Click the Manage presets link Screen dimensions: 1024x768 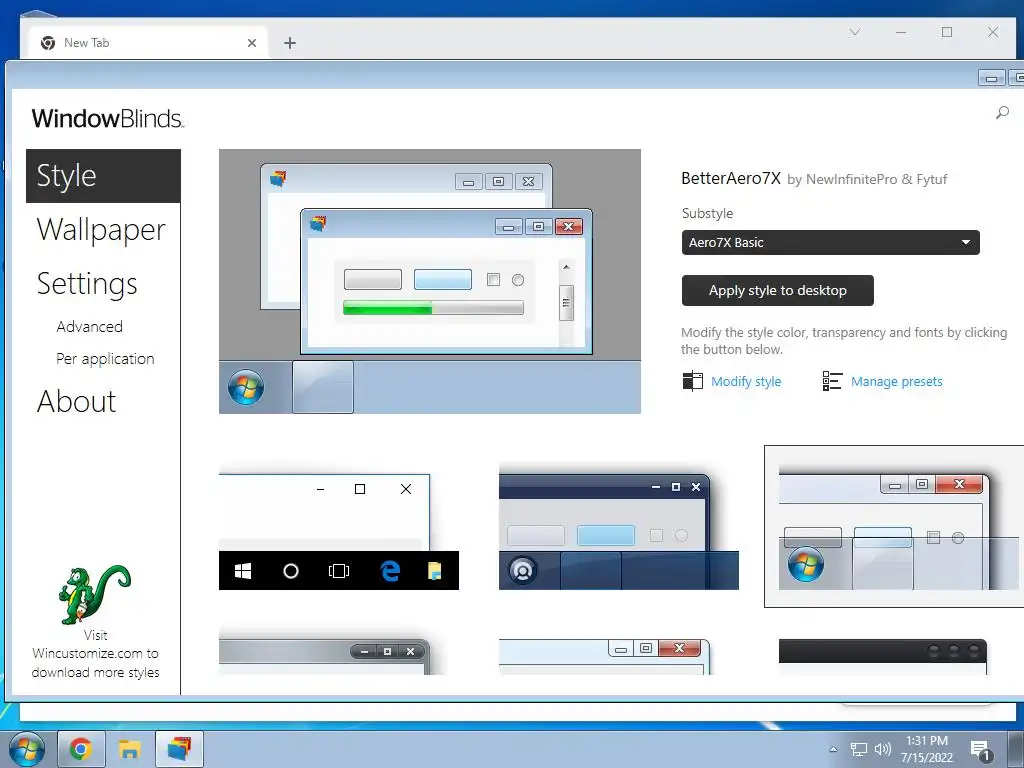click(x=896, y=381)
